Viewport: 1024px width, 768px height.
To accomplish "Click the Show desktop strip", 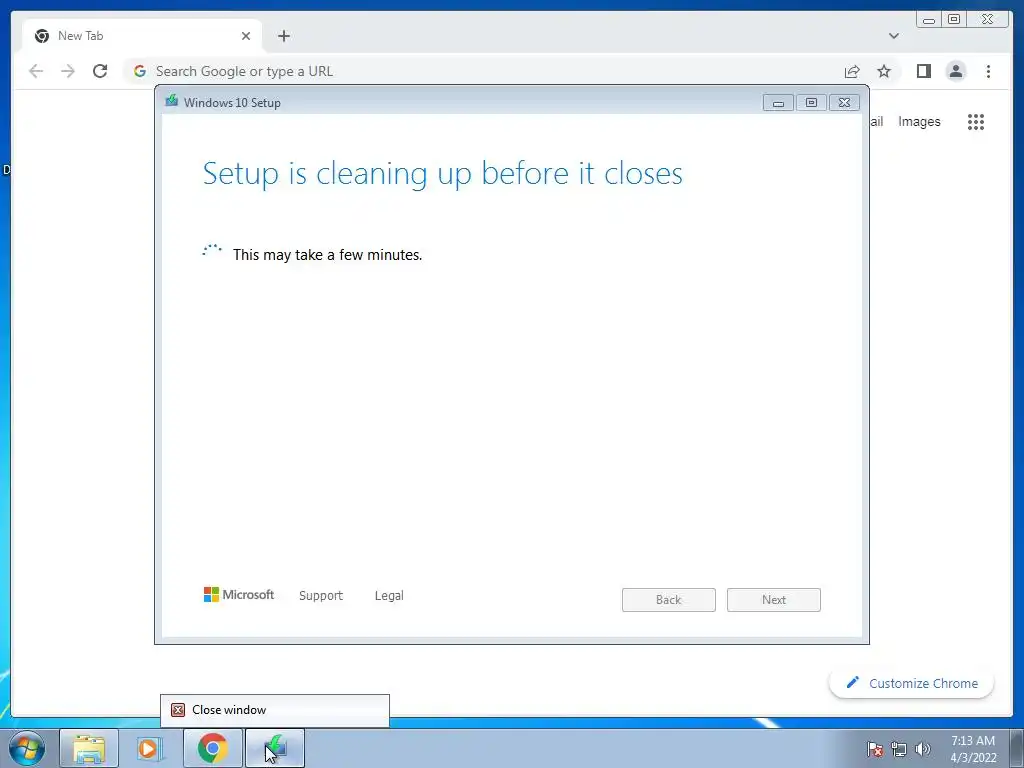I will click(x=1017, y=748).
